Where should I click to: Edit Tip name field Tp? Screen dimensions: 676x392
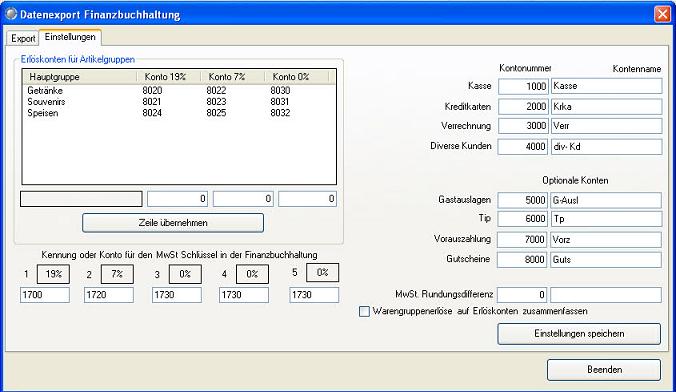pos(607,219)
